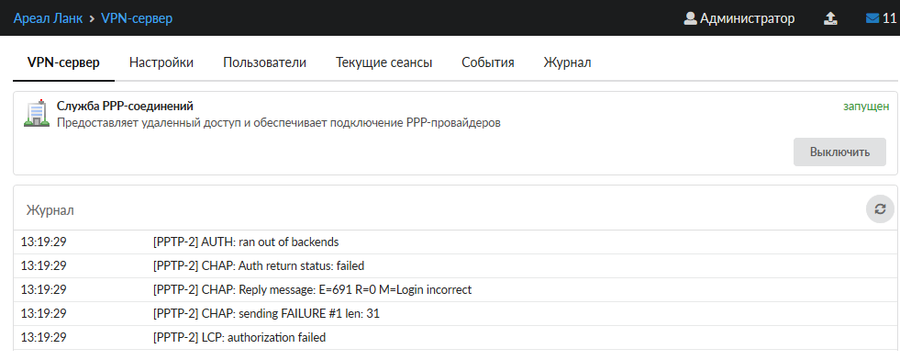The width and height of the screenshot is (900, 360).
Task: Click the PPP service building icon
Action: (x=36, y=113)
